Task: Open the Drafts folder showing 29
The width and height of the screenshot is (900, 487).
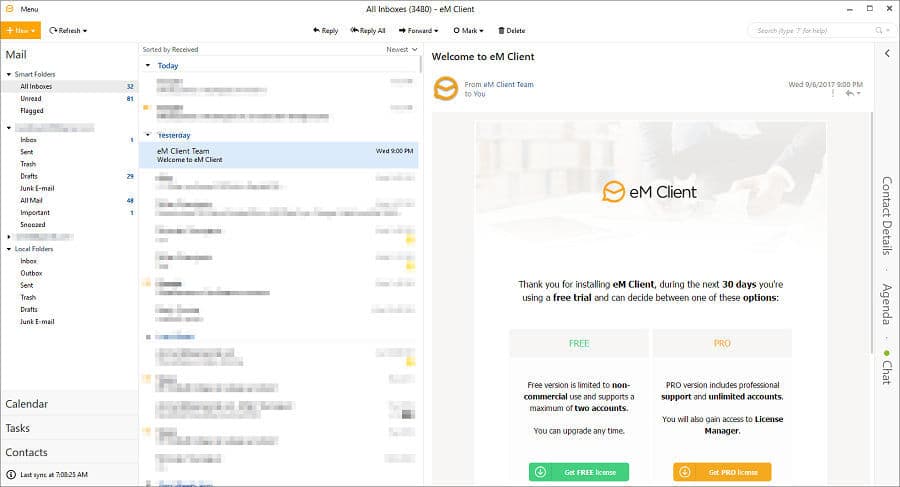Action: 69,176
